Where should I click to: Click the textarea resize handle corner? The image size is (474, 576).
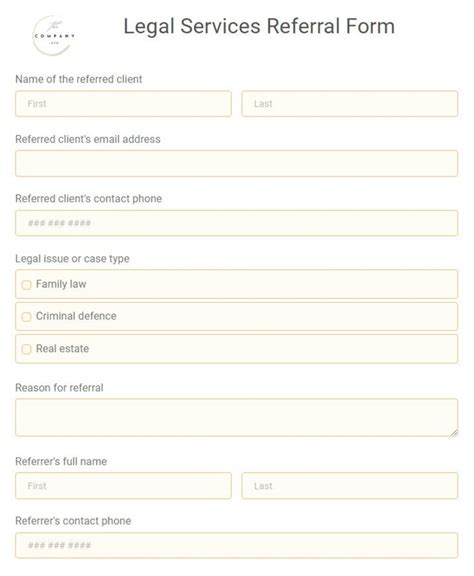coord(454,433)
